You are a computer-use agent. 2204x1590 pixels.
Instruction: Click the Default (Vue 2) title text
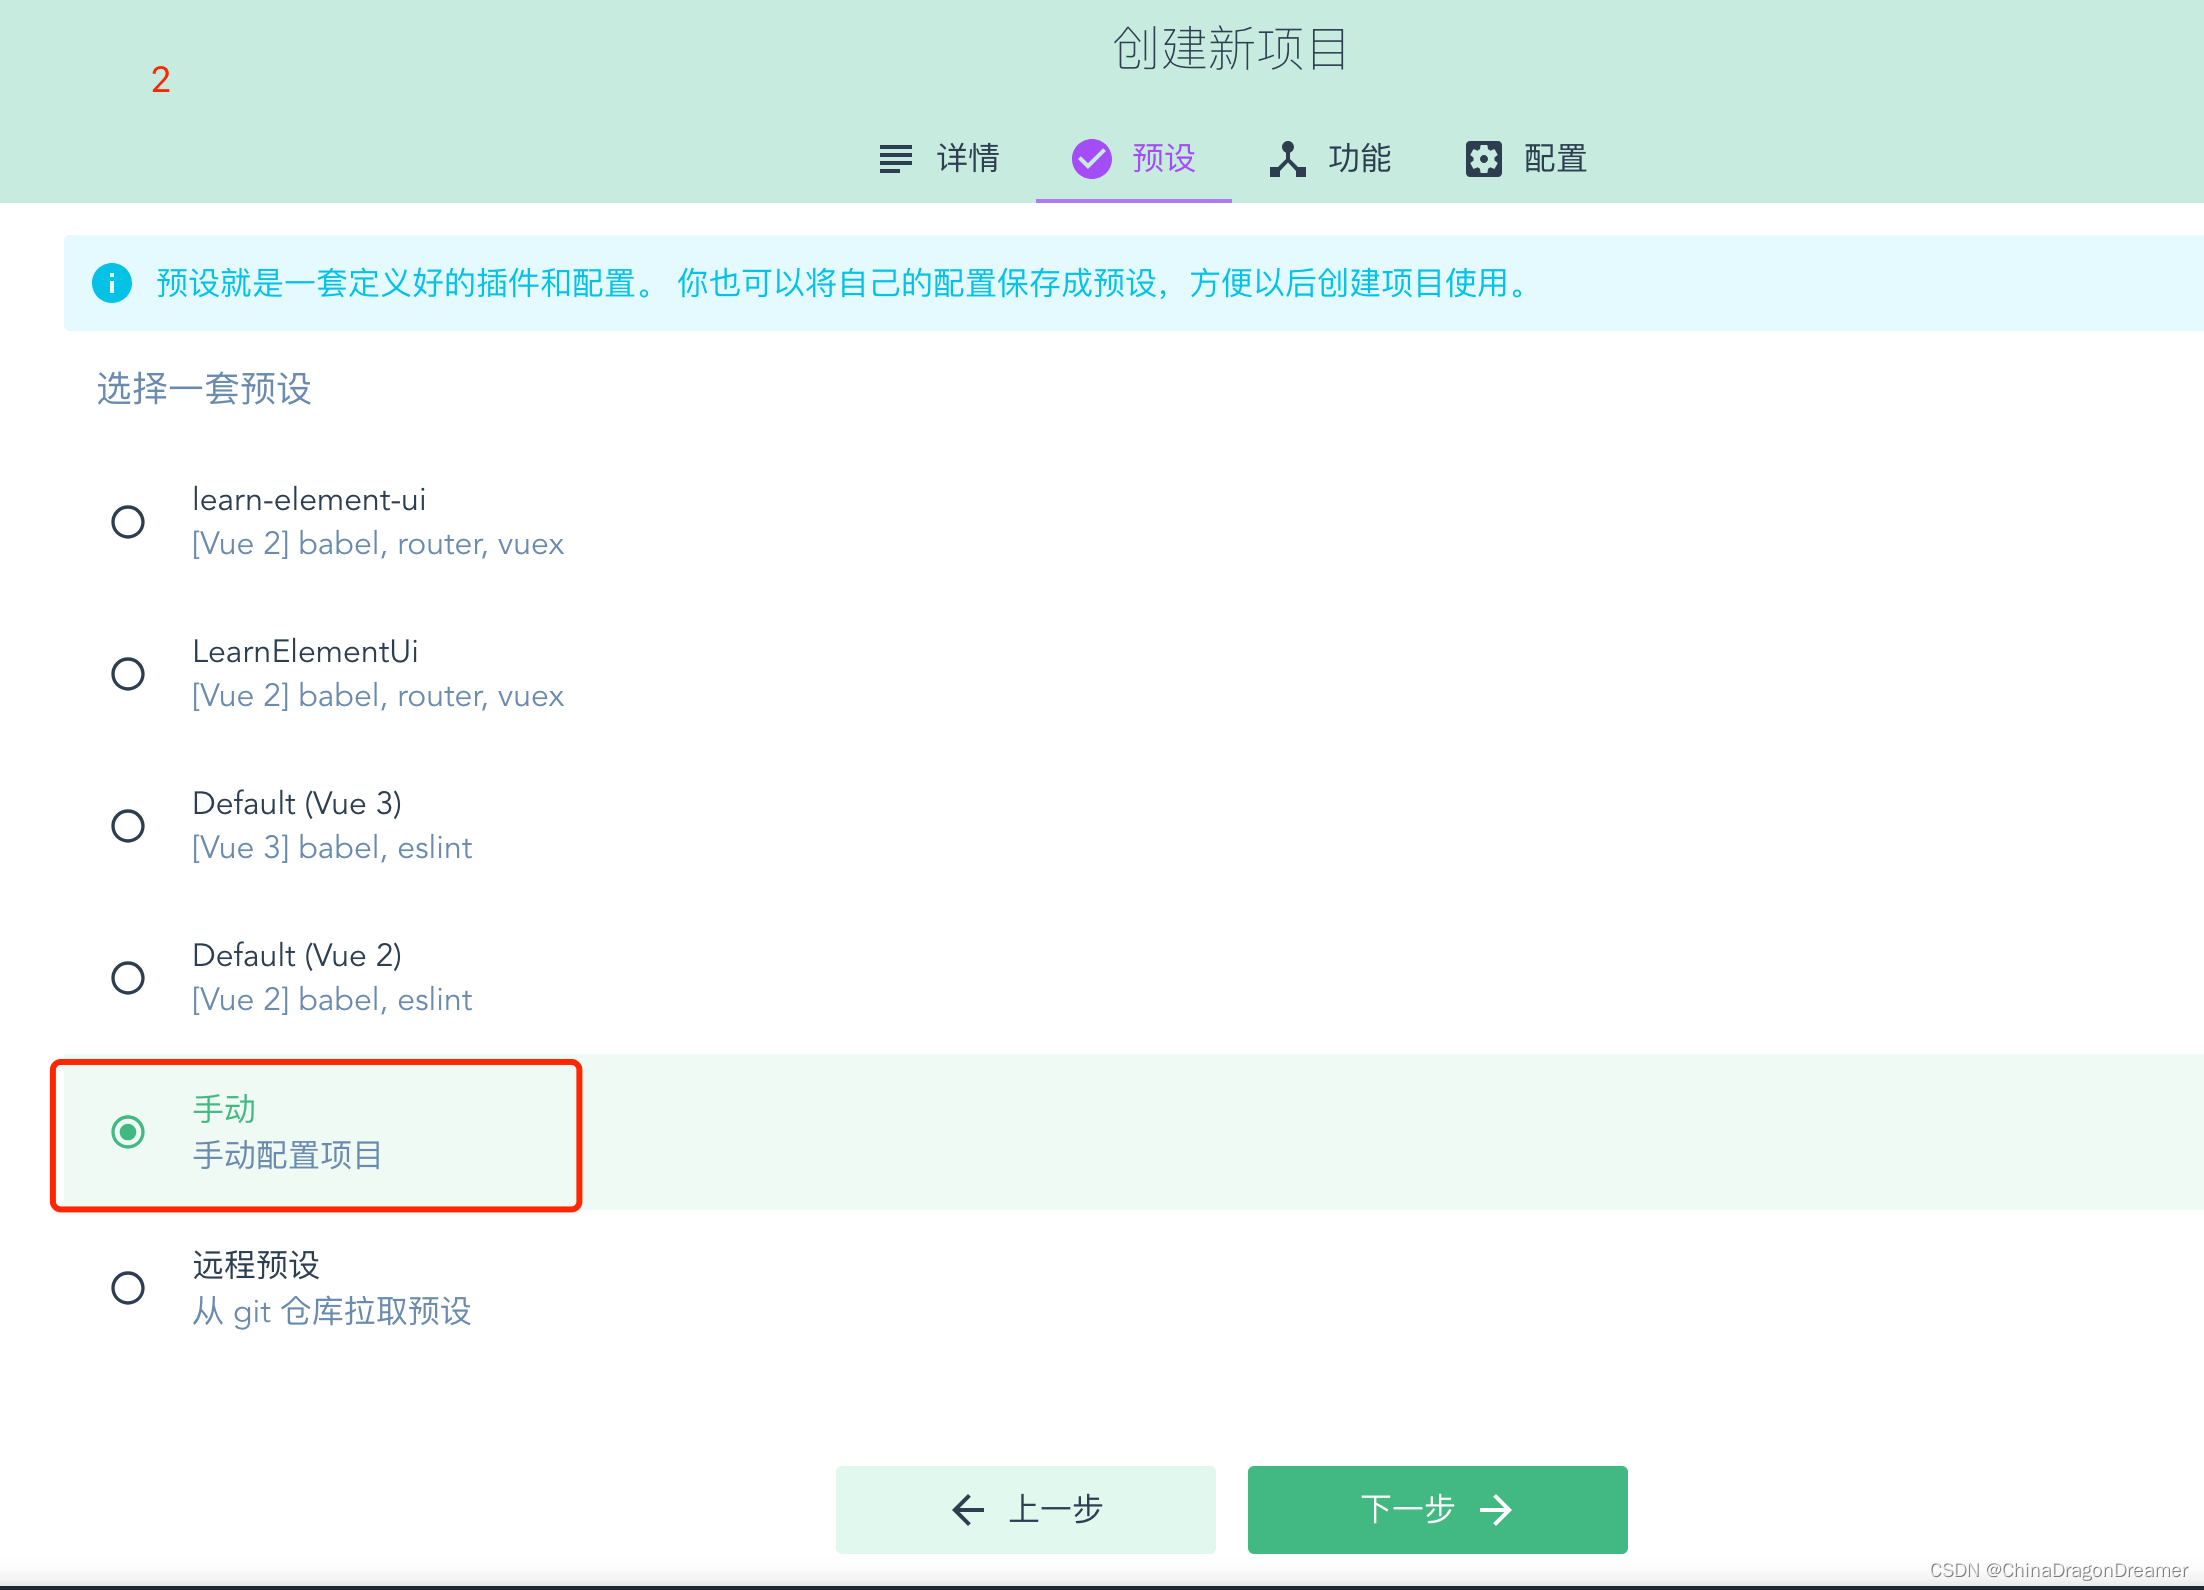tap(297, 955)
